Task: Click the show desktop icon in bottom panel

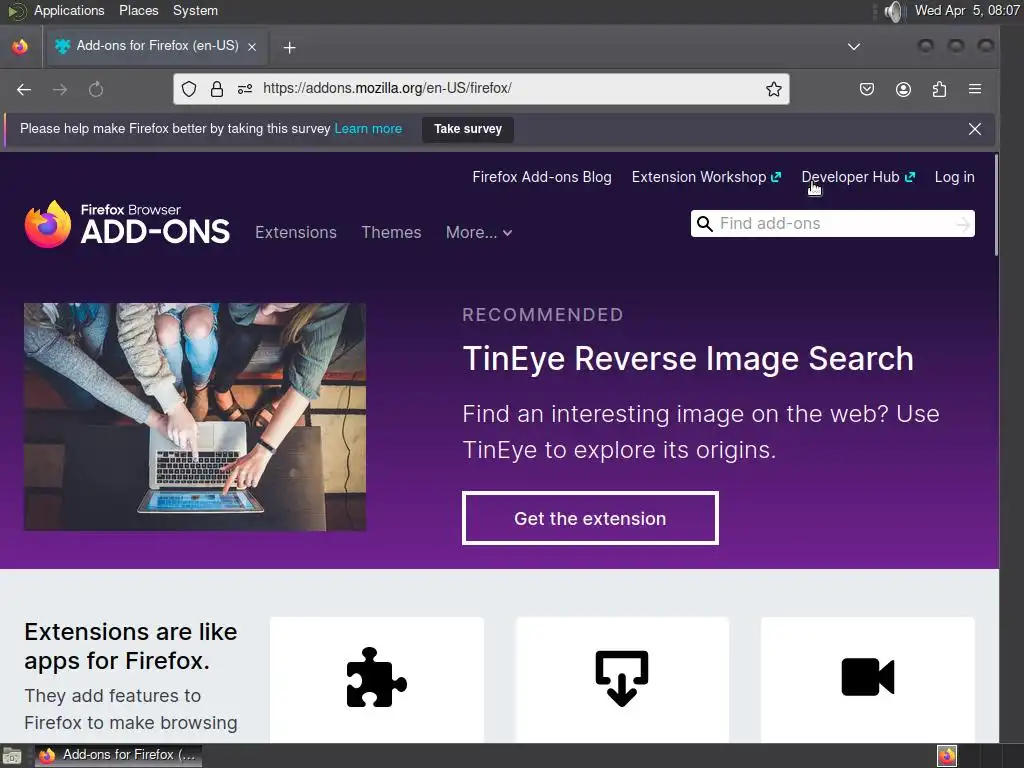Action: click(12, 756)
